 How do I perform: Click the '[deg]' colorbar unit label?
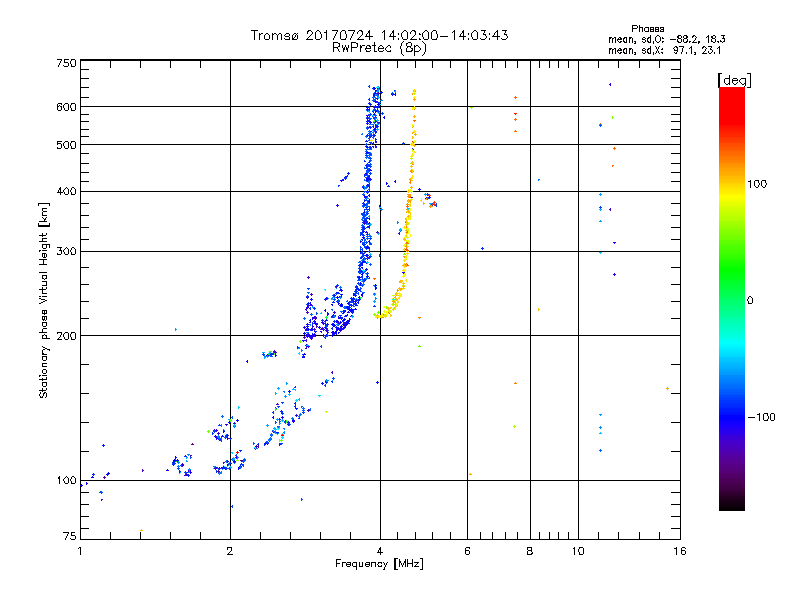[734, 80]
